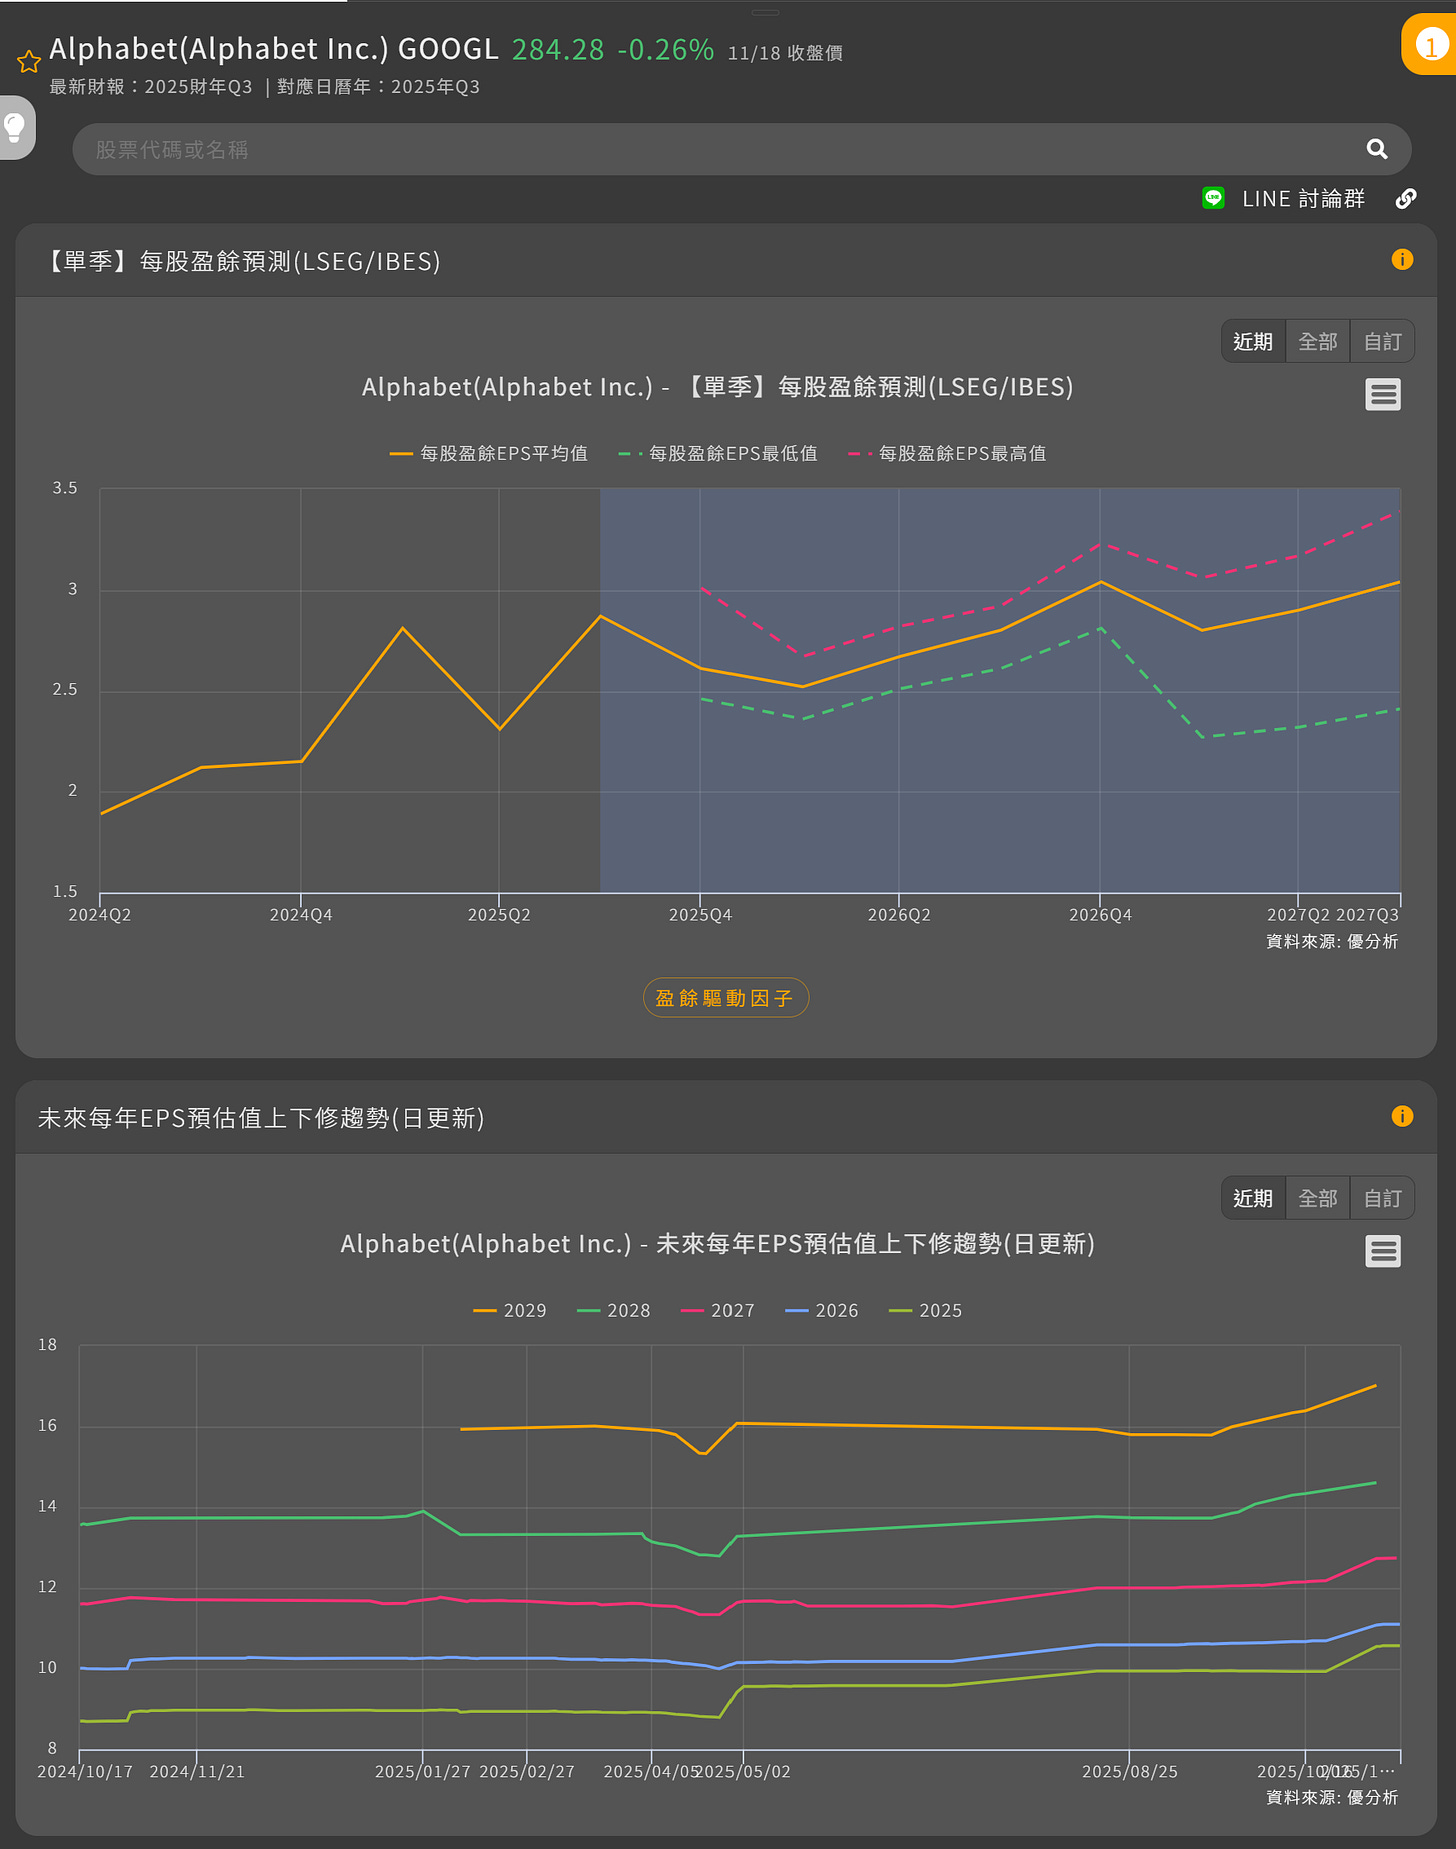1456x1849 pixels.
Task: Select 自訂 range in yearly EPS trend chart
Action: (1383, 1198)
